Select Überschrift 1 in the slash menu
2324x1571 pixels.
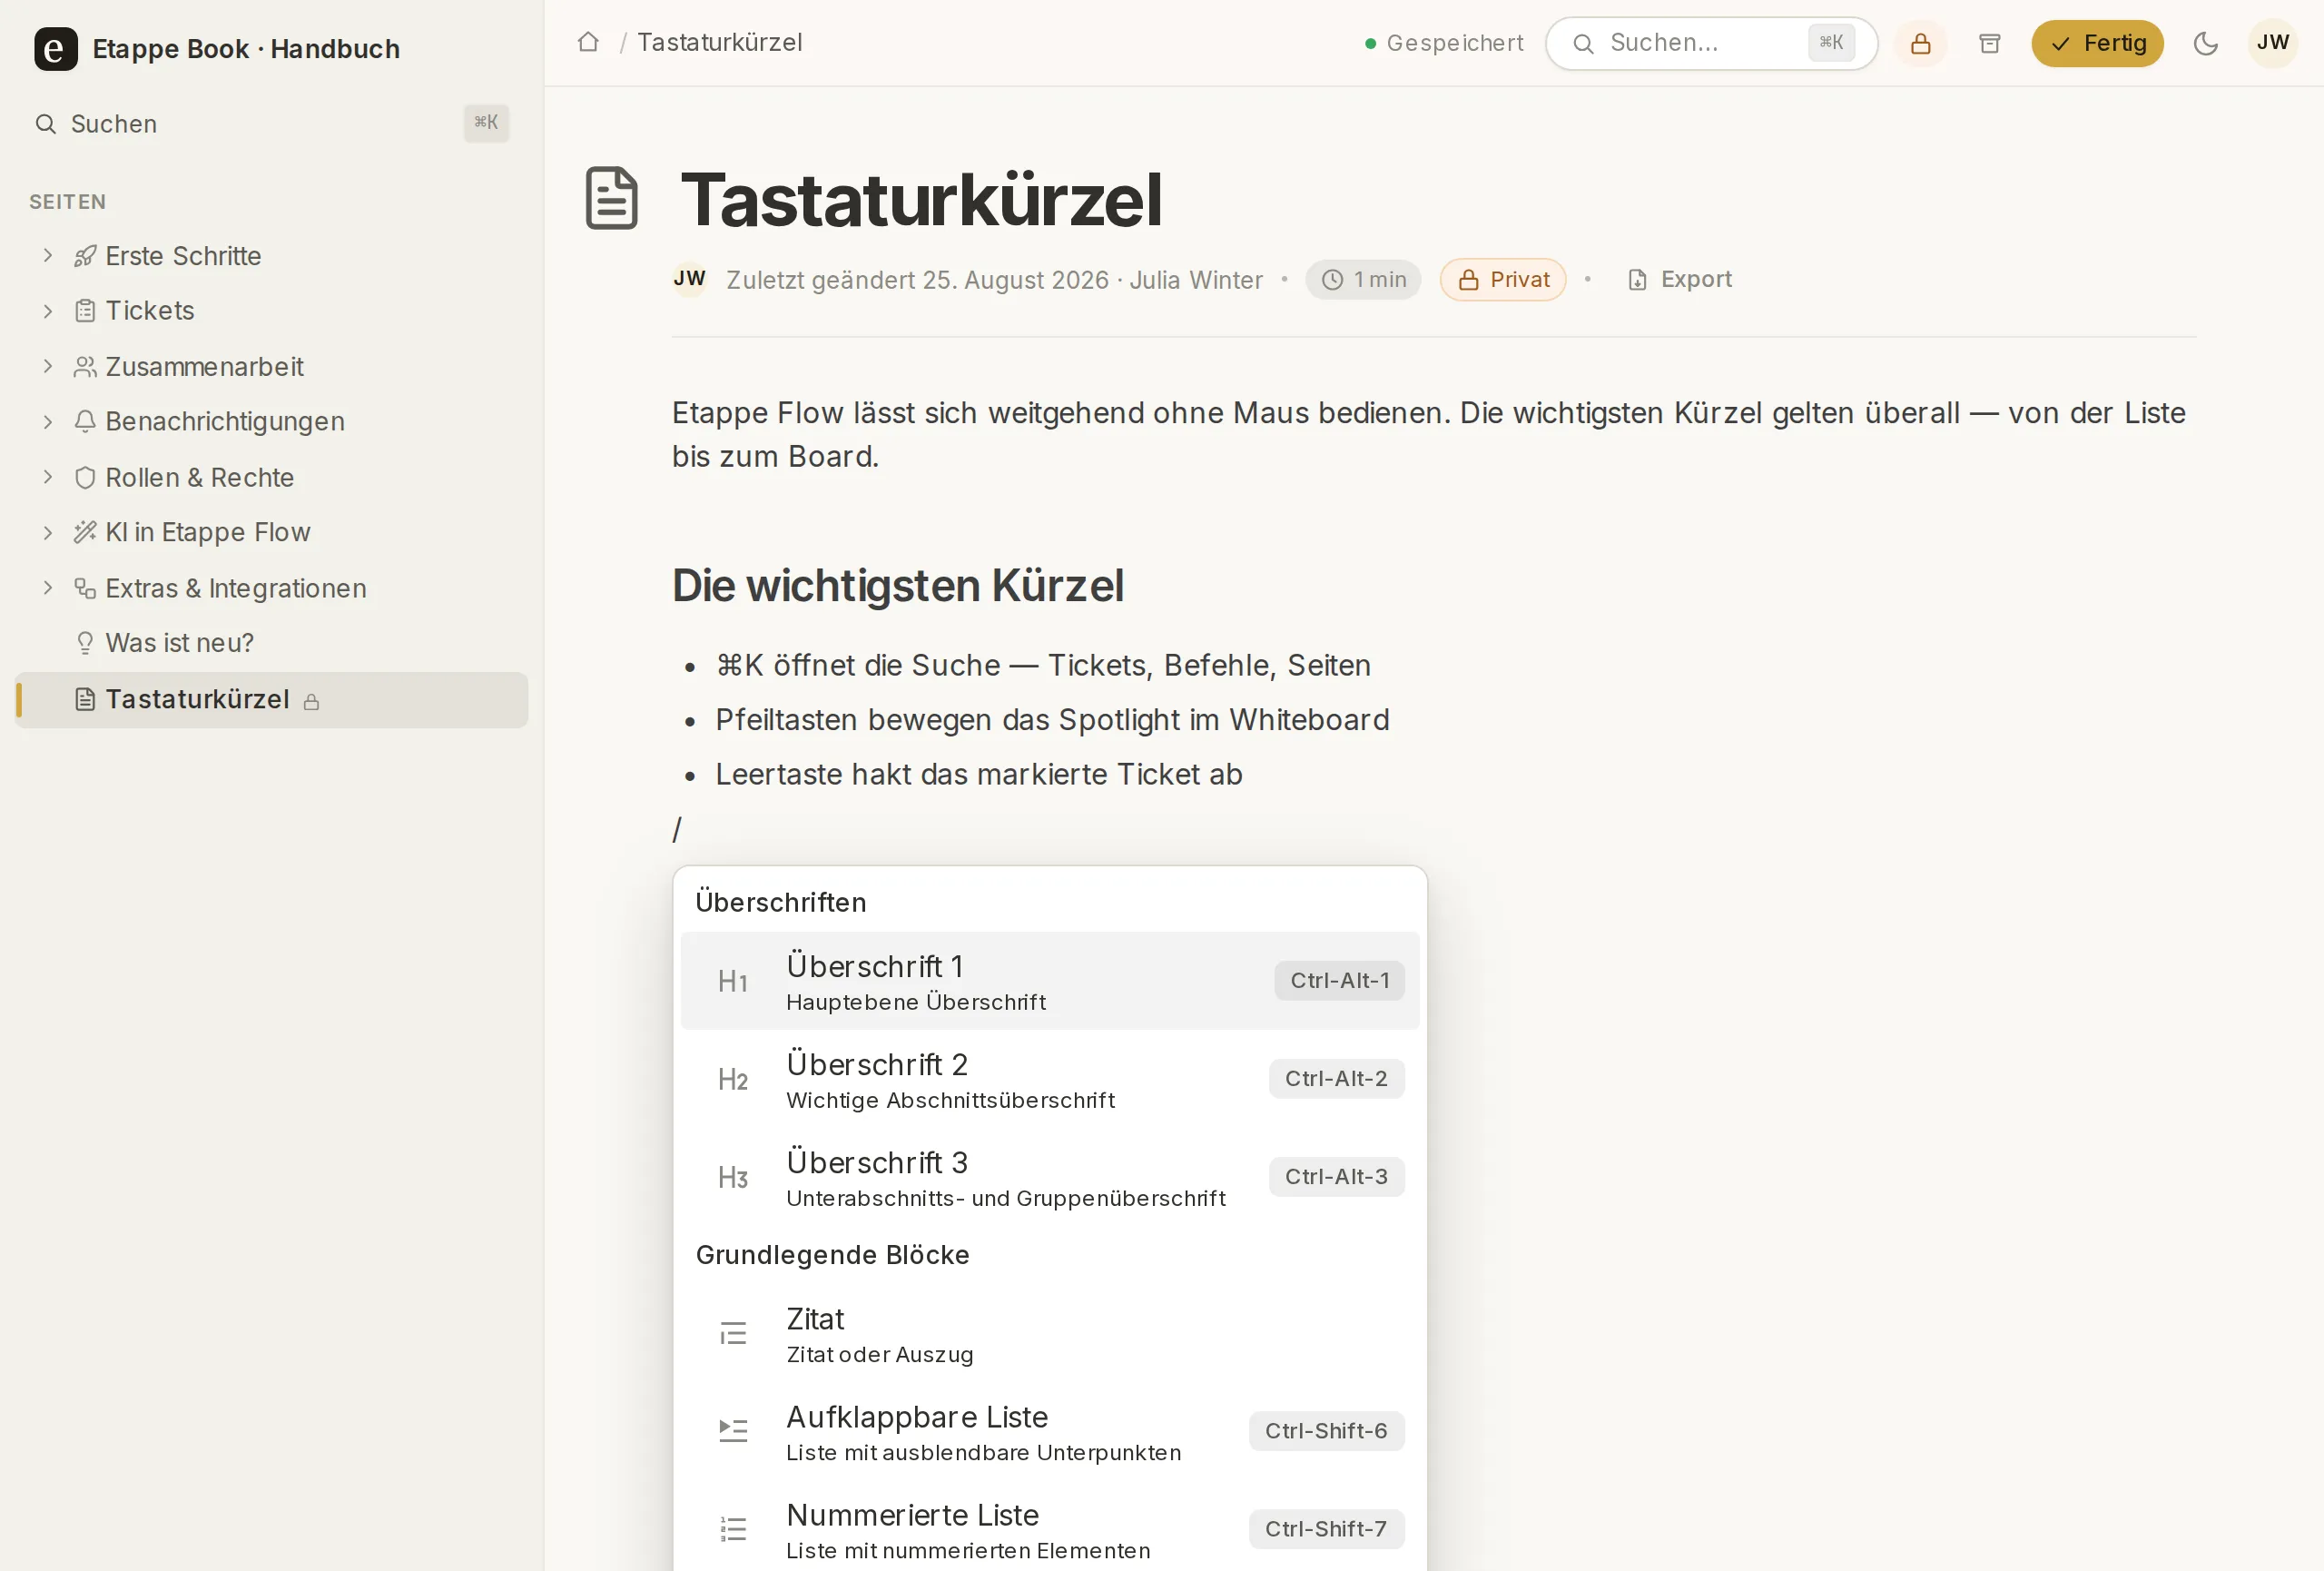[1050, 981]
